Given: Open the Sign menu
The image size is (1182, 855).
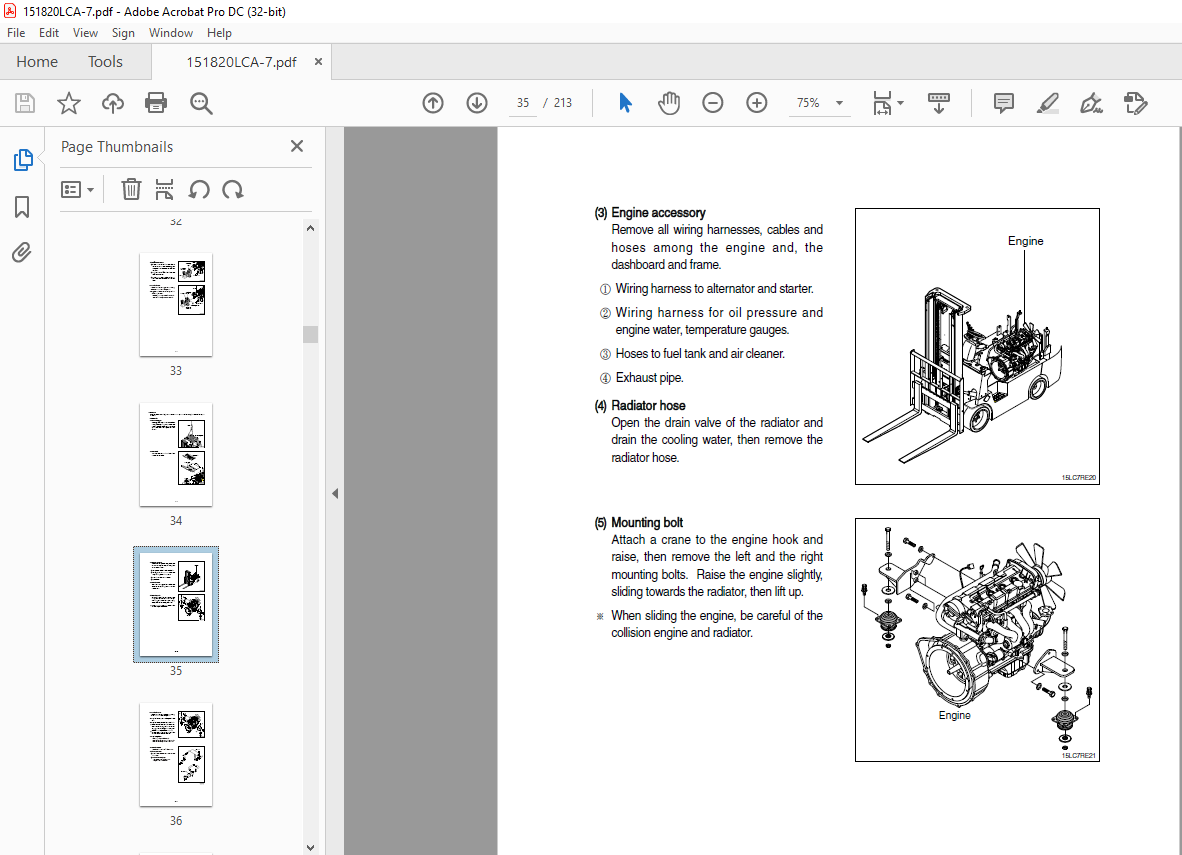Looking at the screenshot, I should click(x=123, y=32).
